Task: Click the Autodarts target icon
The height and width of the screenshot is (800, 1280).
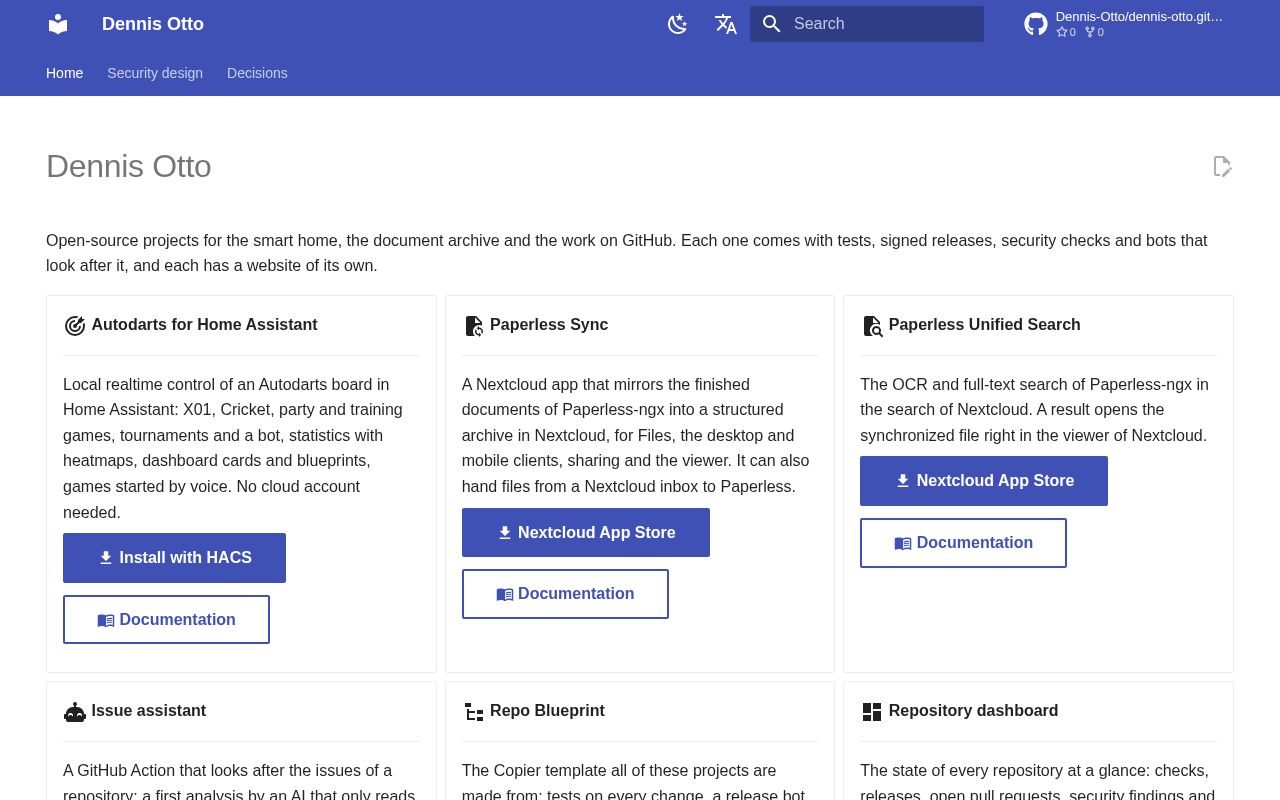Action: (x=75, y=326)
